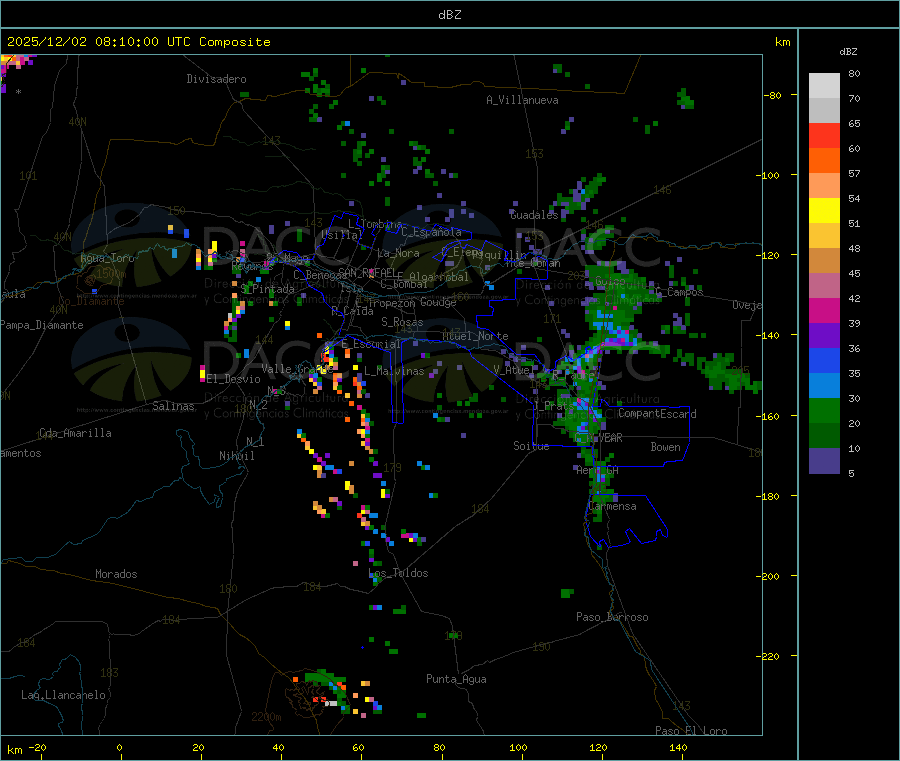Select the Paso_Burroso label

pyautogui.click(x=612, y=618)
